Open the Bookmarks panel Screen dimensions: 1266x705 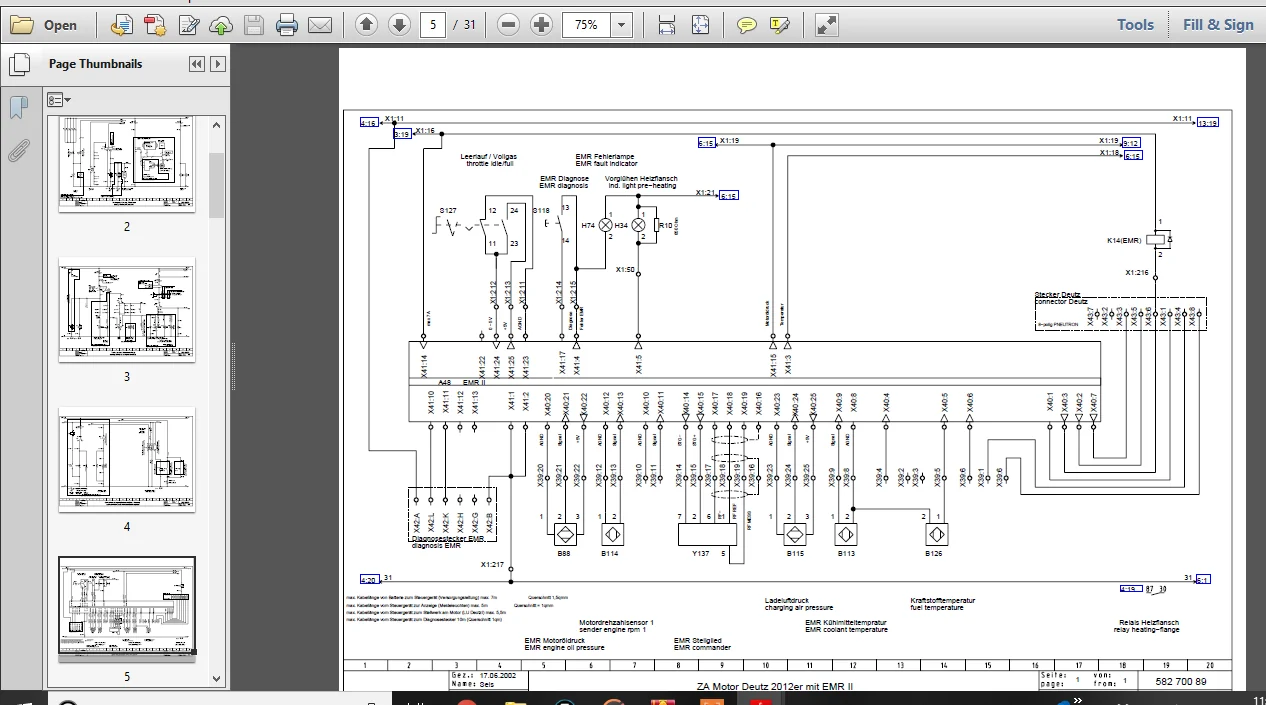pos(18,108)
